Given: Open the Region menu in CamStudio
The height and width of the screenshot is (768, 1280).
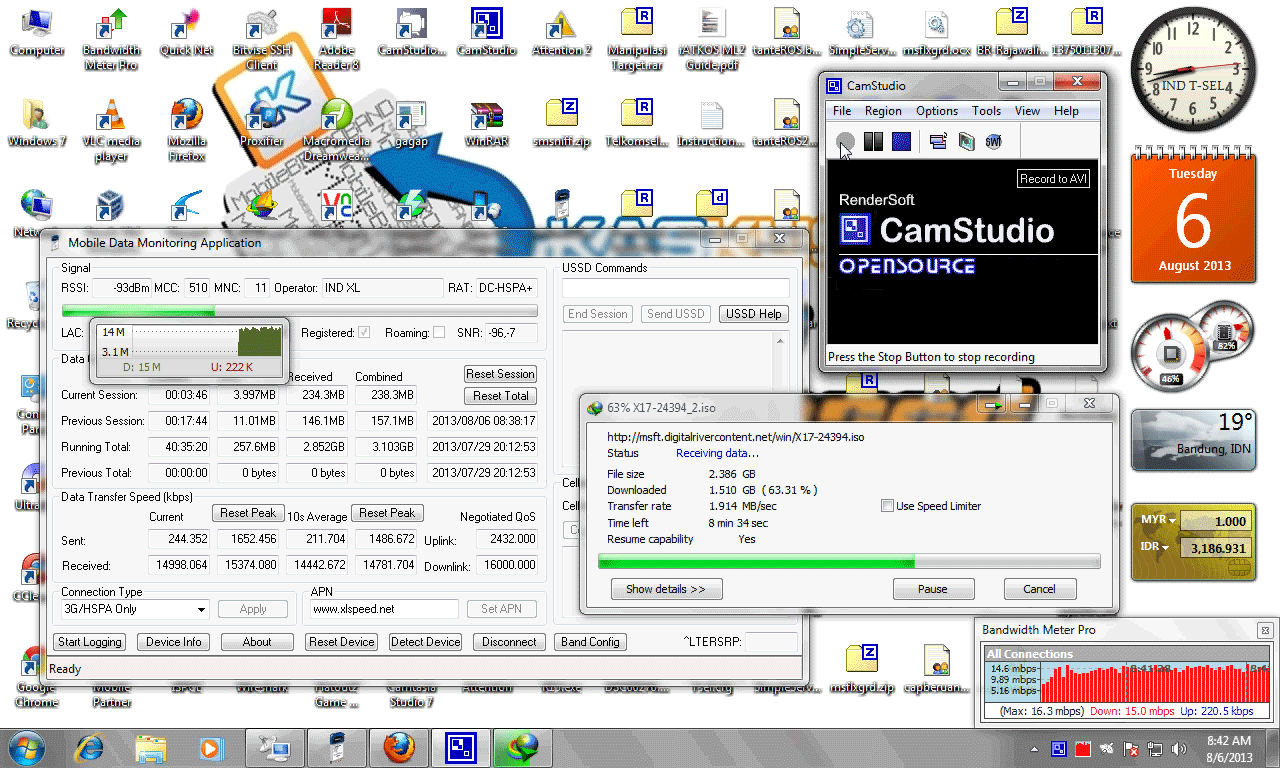Looking at the screenshot, I should point(884,111).
